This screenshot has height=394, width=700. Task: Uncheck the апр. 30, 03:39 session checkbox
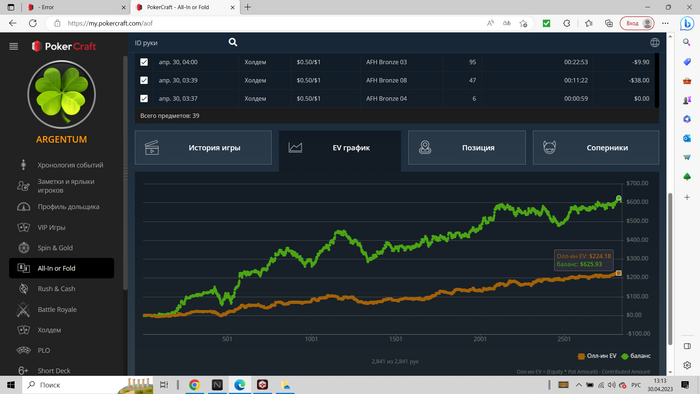pyautogui.click(x=144, y=80)
